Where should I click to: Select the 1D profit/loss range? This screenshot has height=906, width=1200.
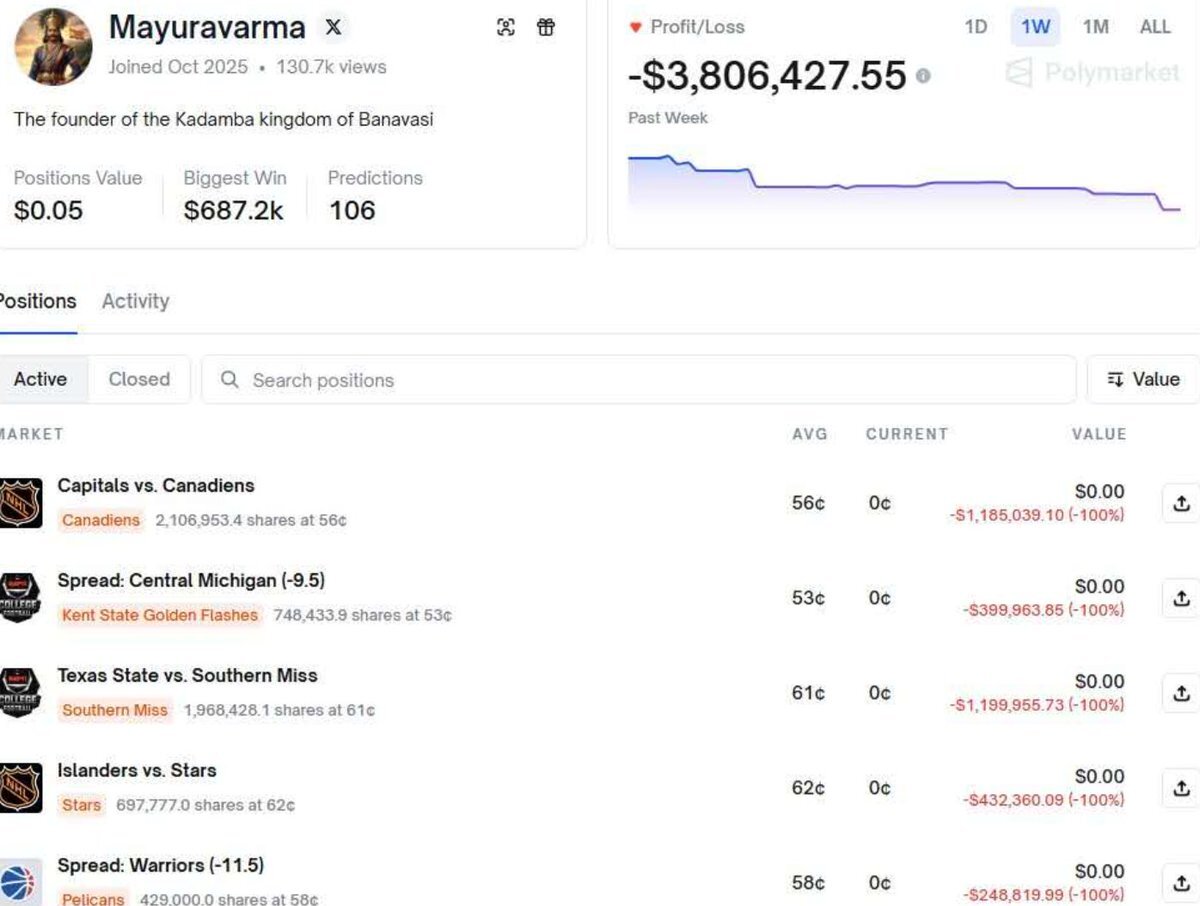coord(976,27)
